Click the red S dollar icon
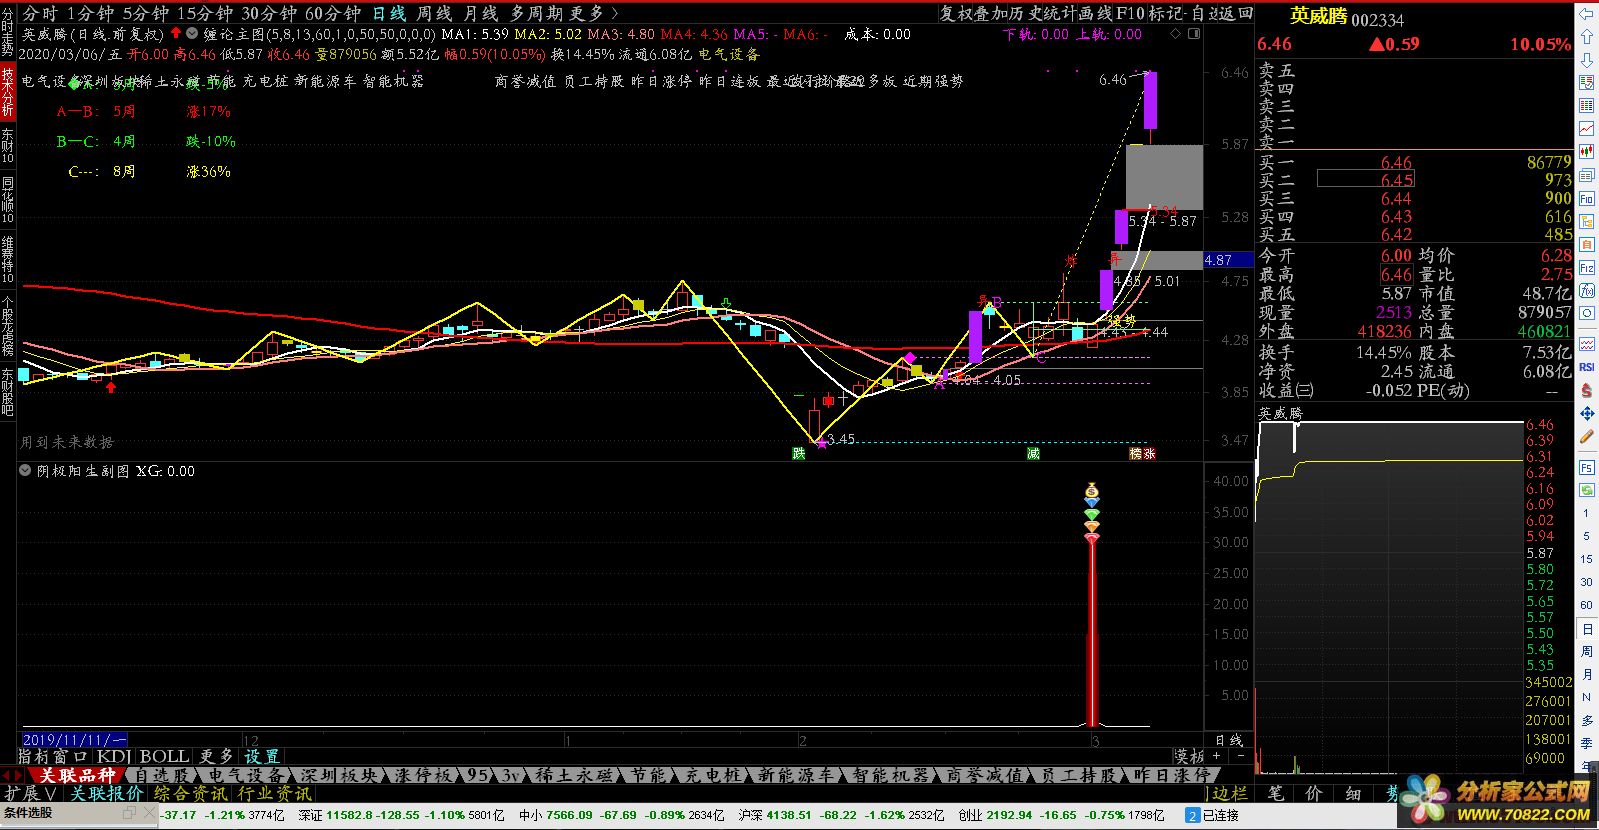Viewport: 1599px width, 830px height. (x=1587, y=390)
